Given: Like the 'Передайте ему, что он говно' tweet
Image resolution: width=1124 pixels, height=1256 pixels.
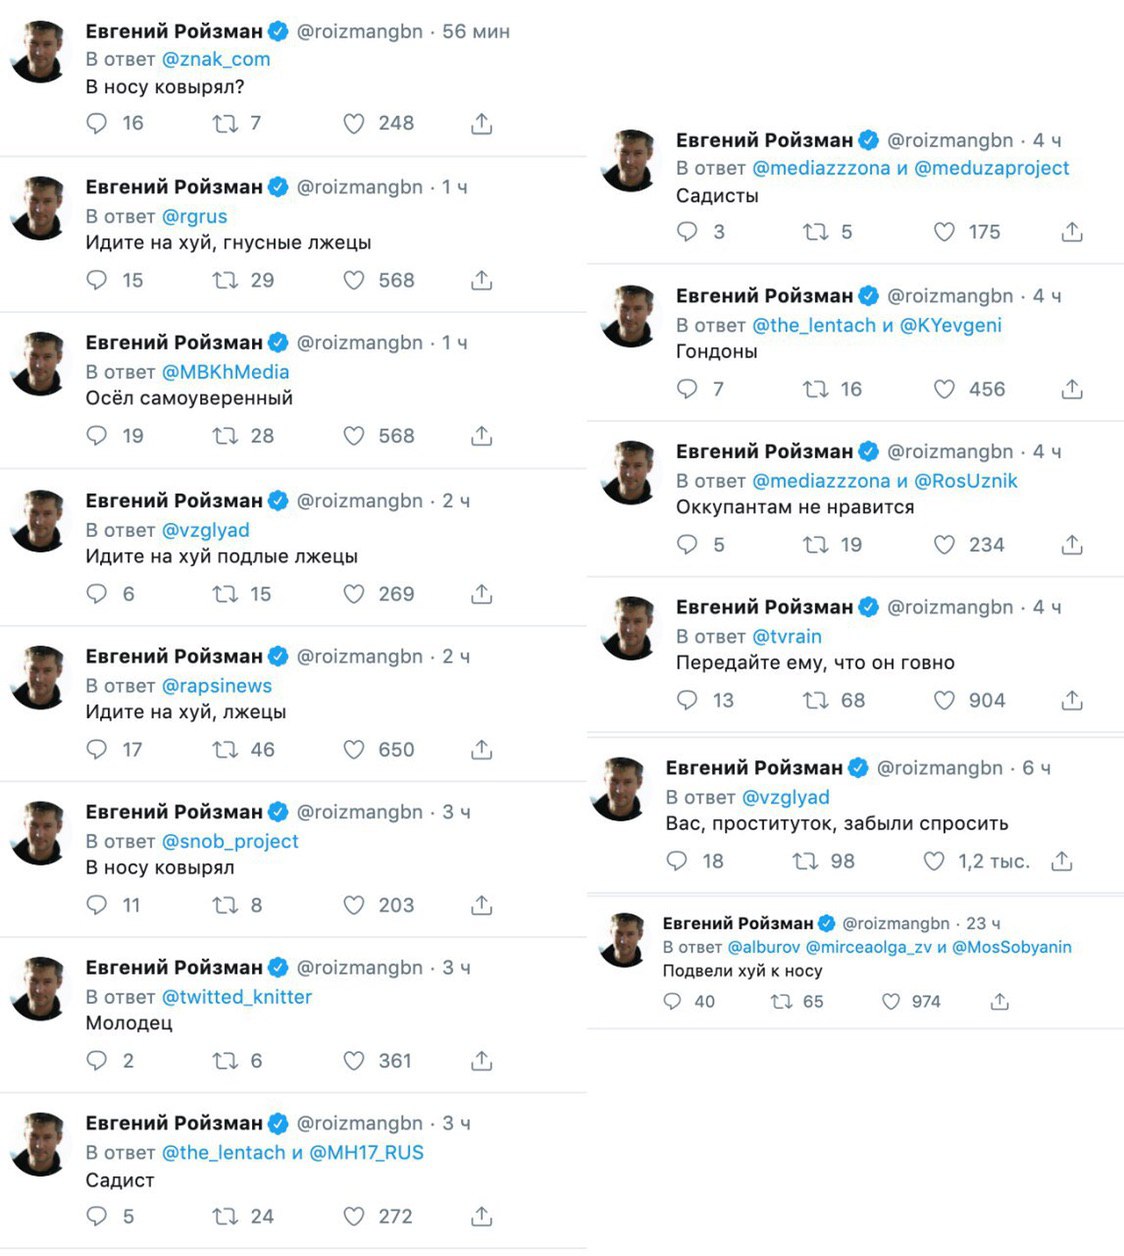Looking at the screenshot, I should (x=944, y=701).
